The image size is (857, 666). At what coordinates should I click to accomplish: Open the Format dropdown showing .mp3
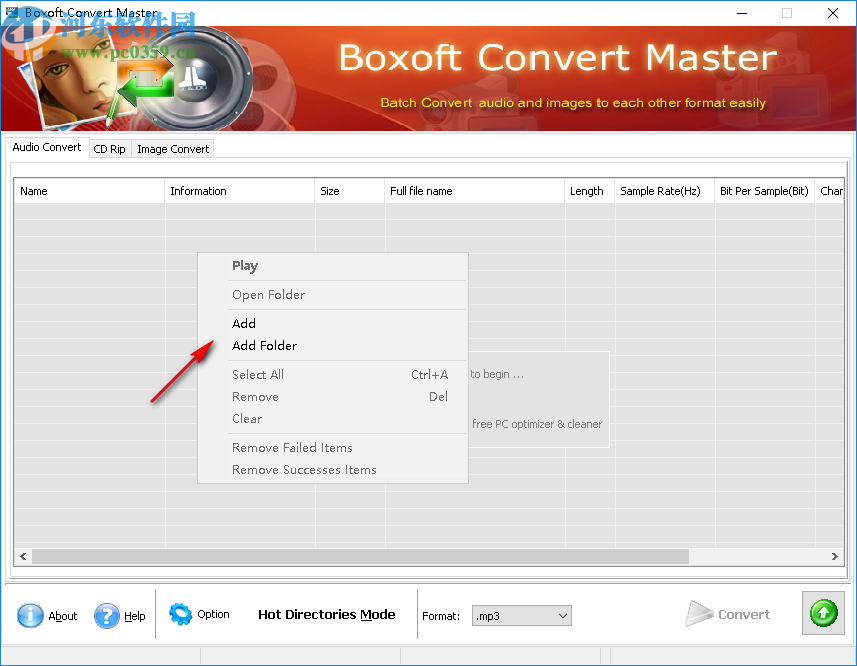pyautogui.click(x=561, y=615)
